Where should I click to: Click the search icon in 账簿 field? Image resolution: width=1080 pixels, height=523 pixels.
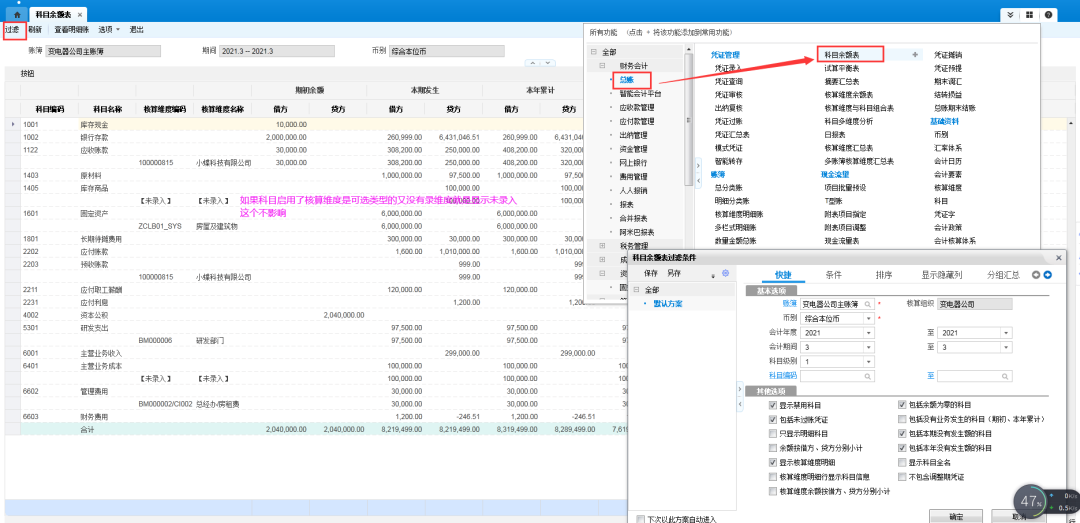[869, 304]
